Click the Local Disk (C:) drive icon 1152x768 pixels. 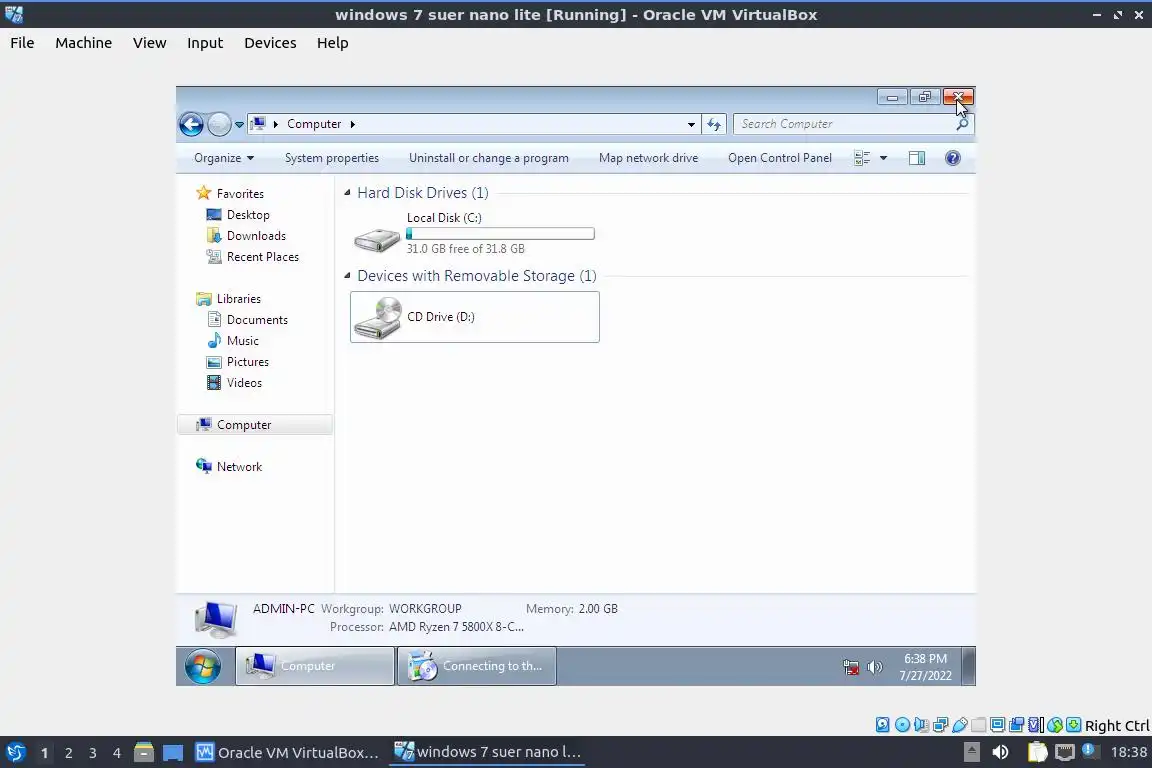[377, 238]
